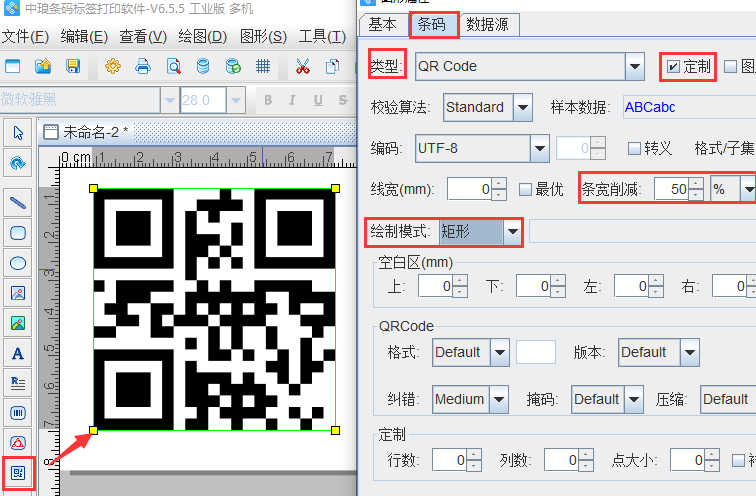Open print preview magnifier icon
The height and width of the screenshot is (496, 756).
click(173, 67)
